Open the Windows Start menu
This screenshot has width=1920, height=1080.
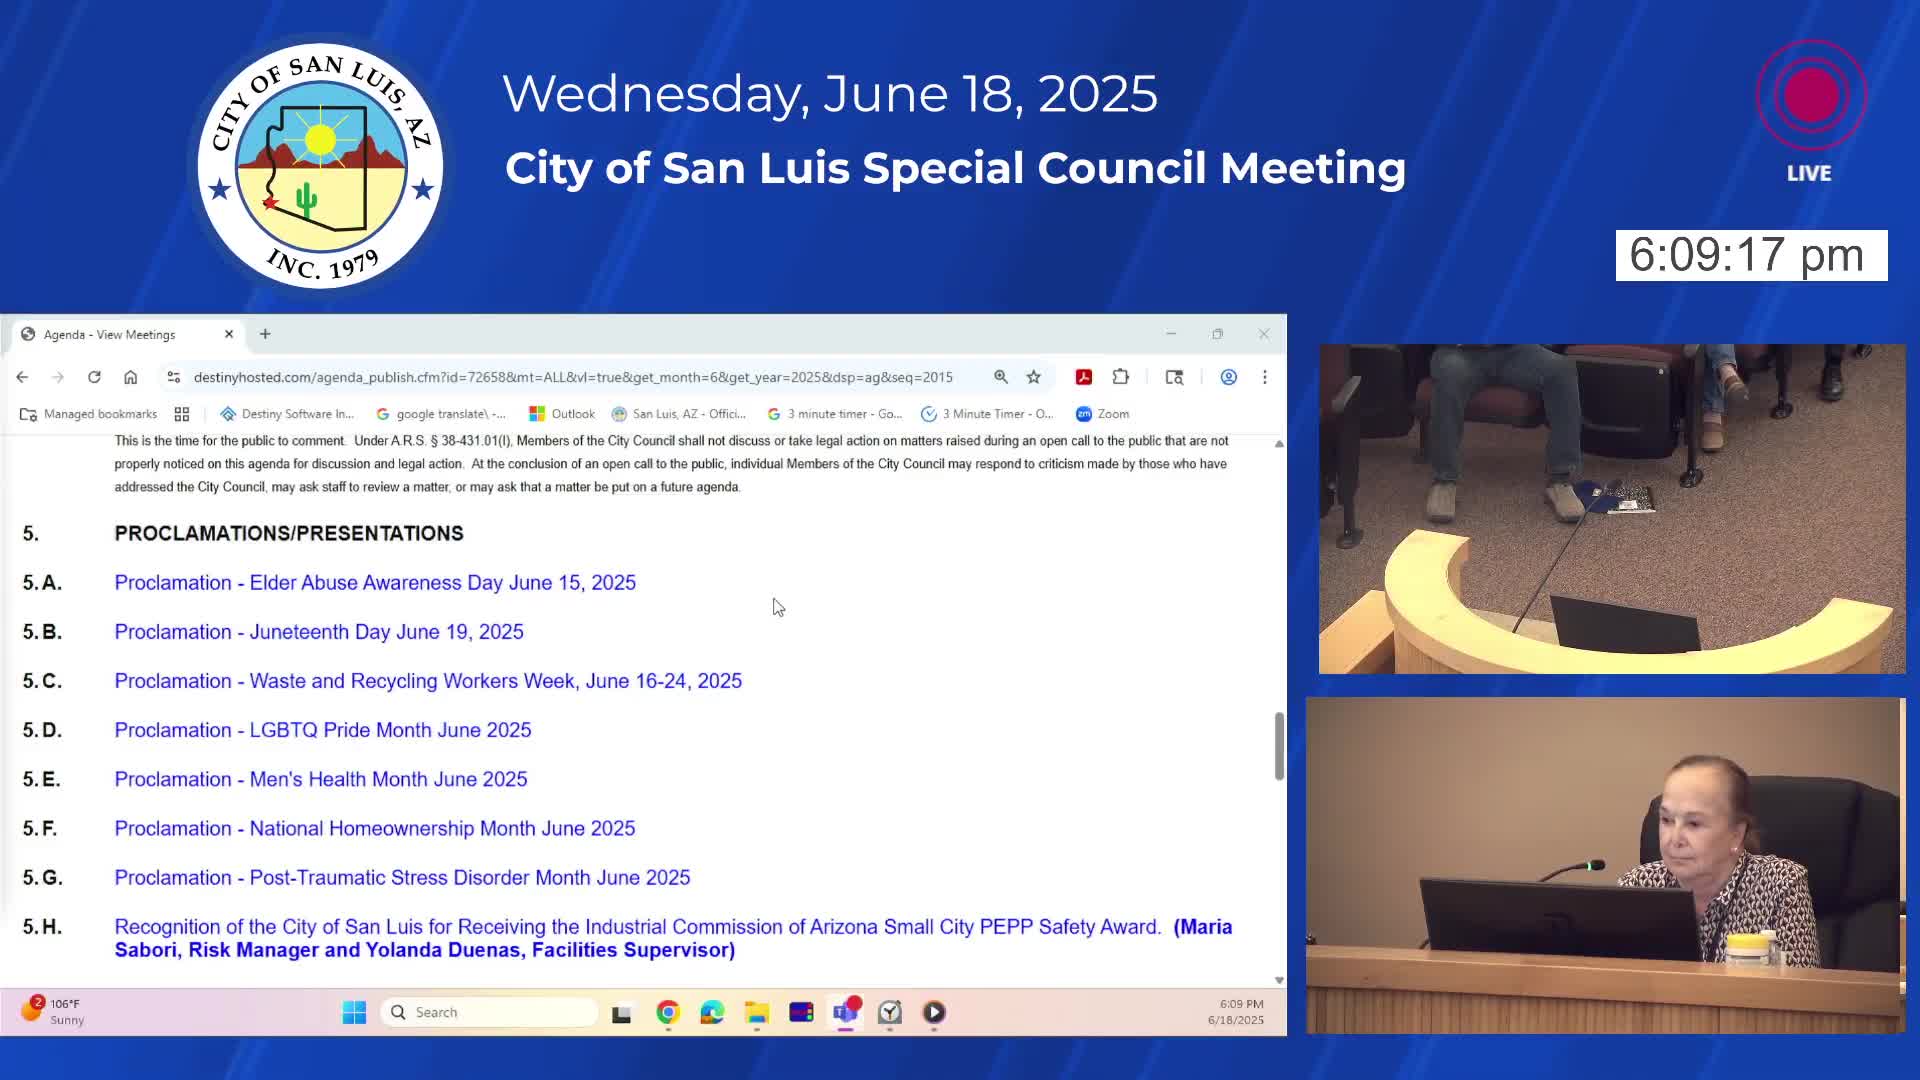pos(354,1012)
